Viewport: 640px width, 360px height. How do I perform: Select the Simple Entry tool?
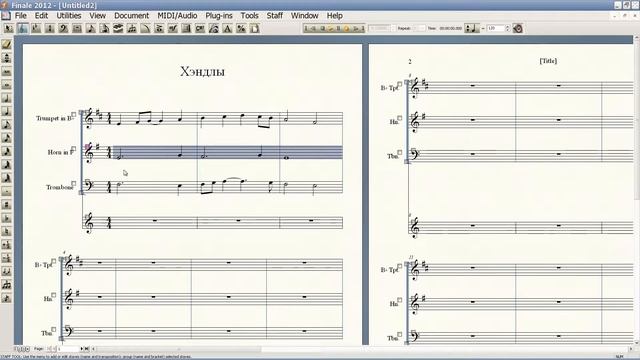tap(91, 29)
